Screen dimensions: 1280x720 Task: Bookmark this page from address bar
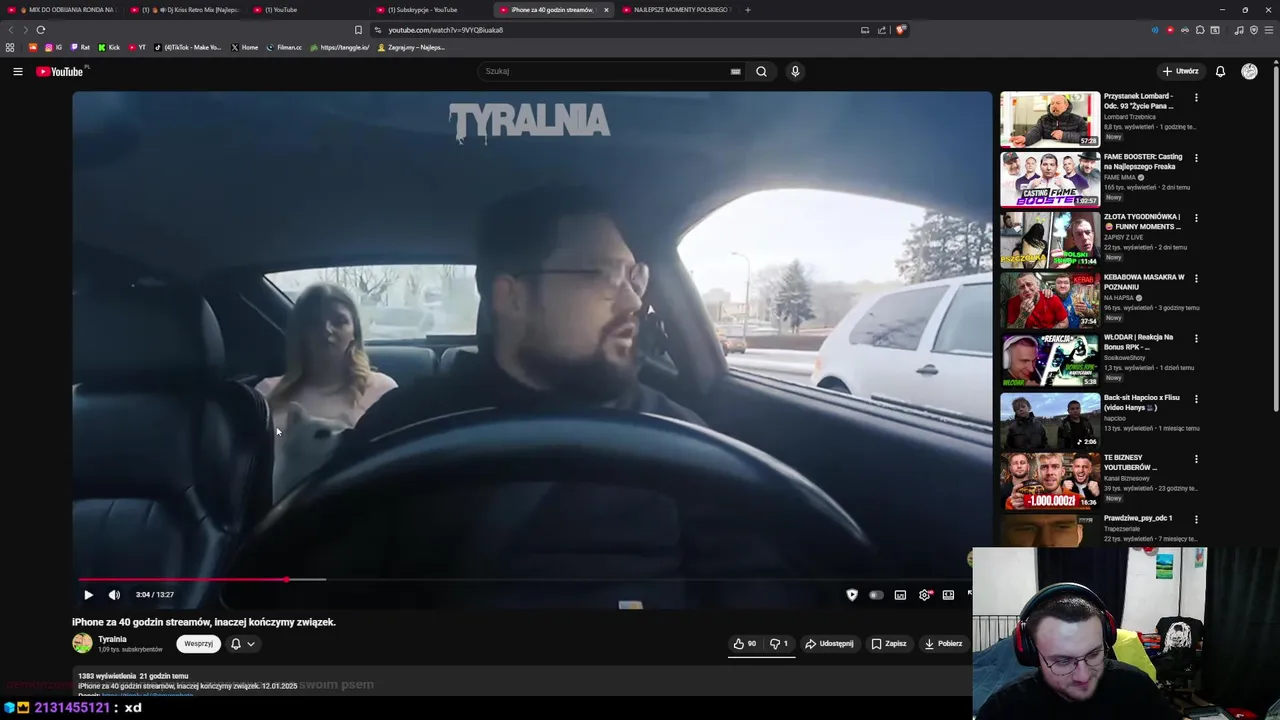click(x=358, y=30)
